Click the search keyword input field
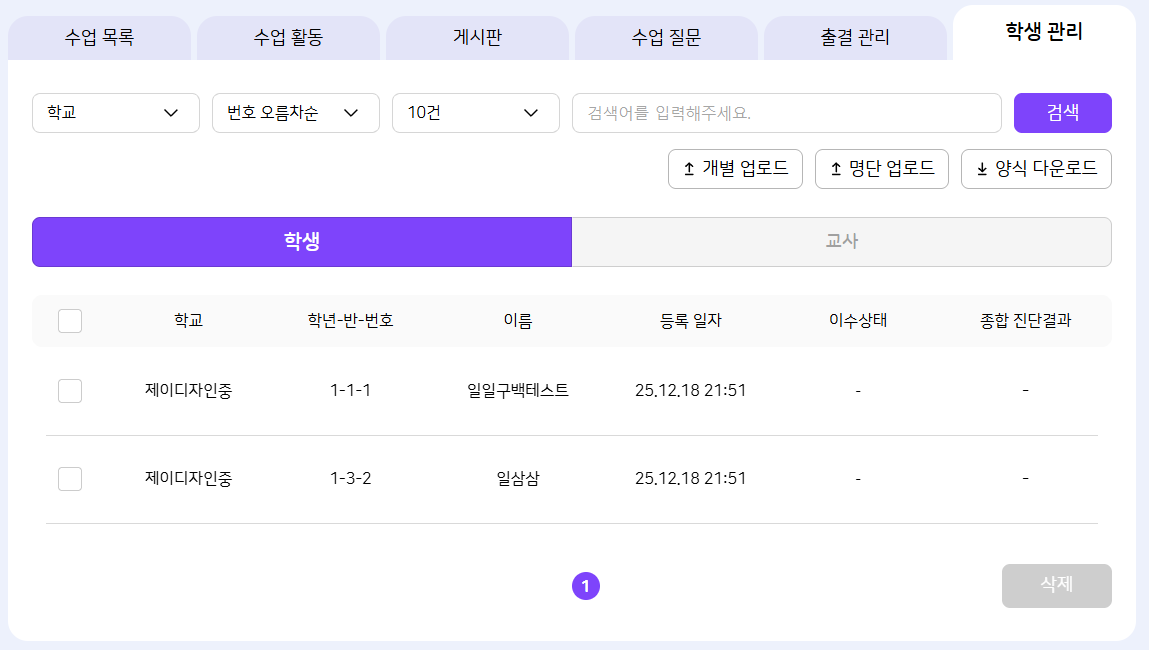The height and width of the screenshot is (650, 1149). point(786,113)
